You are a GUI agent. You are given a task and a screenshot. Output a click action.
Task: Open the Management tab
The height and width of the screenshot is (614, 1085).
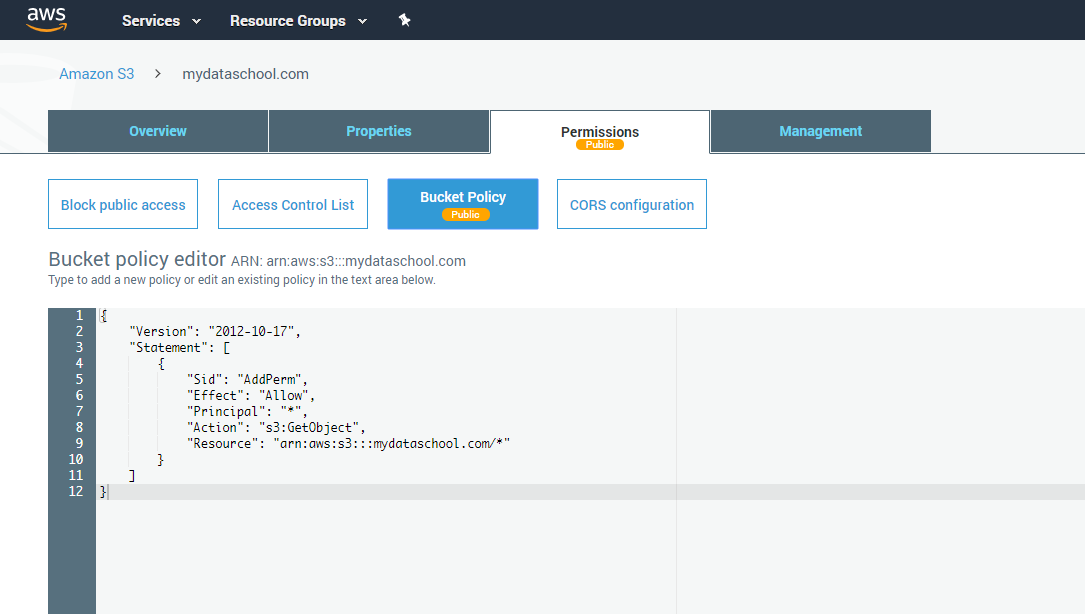click(821, 131)
